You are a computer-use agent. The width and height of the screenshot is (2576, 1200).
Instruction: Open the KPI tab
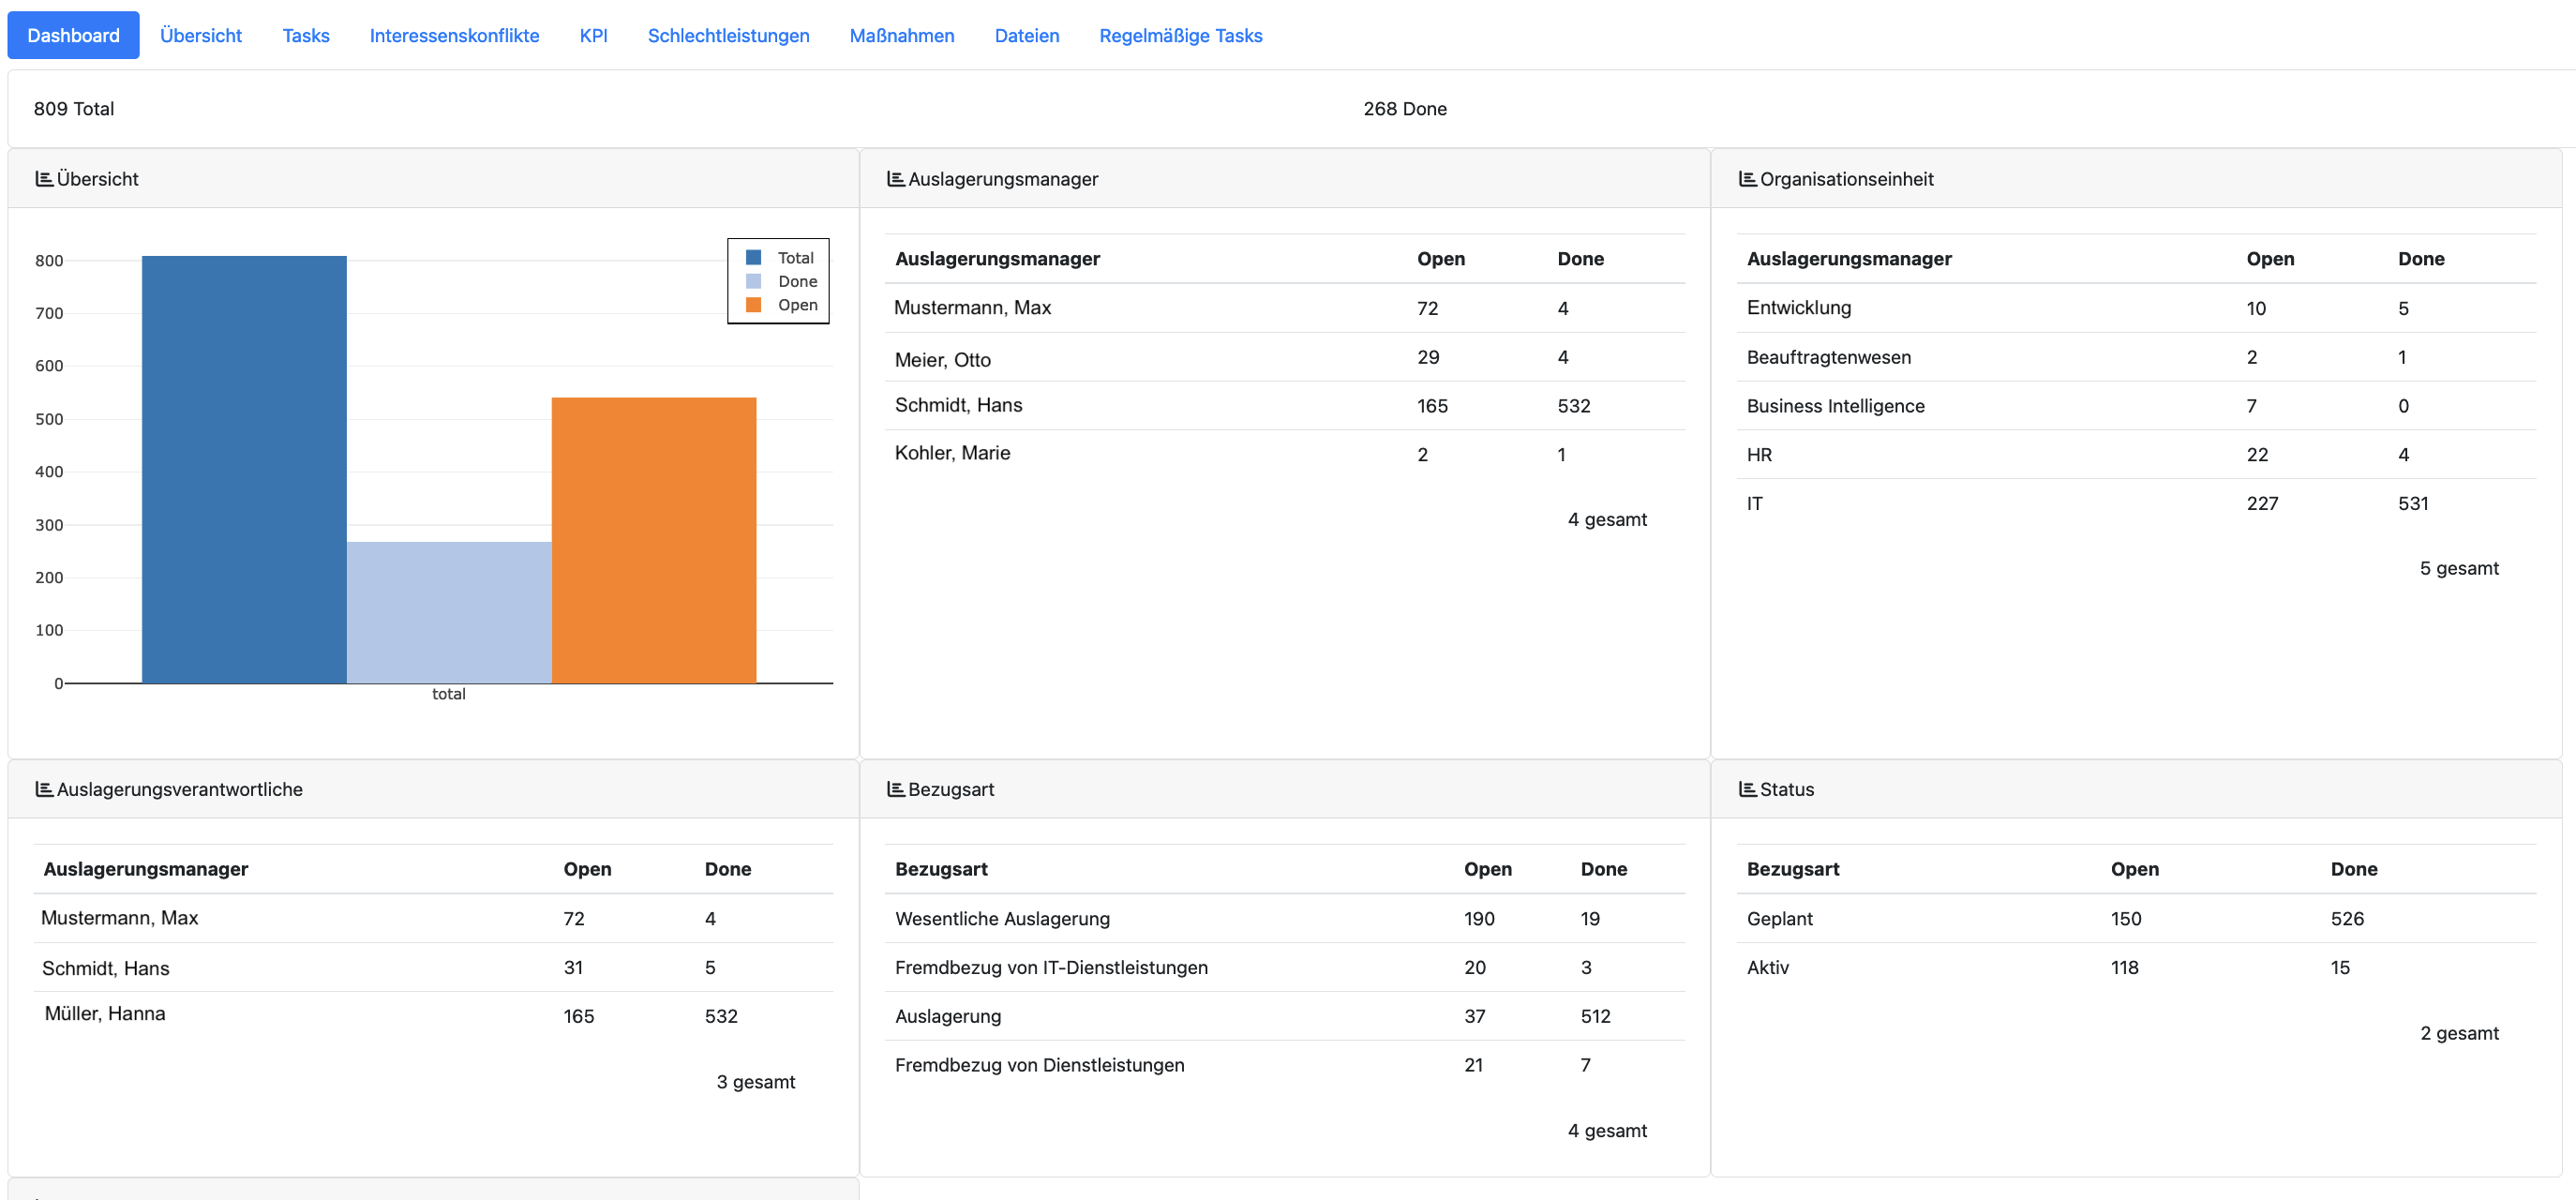(x=593, y=35)
